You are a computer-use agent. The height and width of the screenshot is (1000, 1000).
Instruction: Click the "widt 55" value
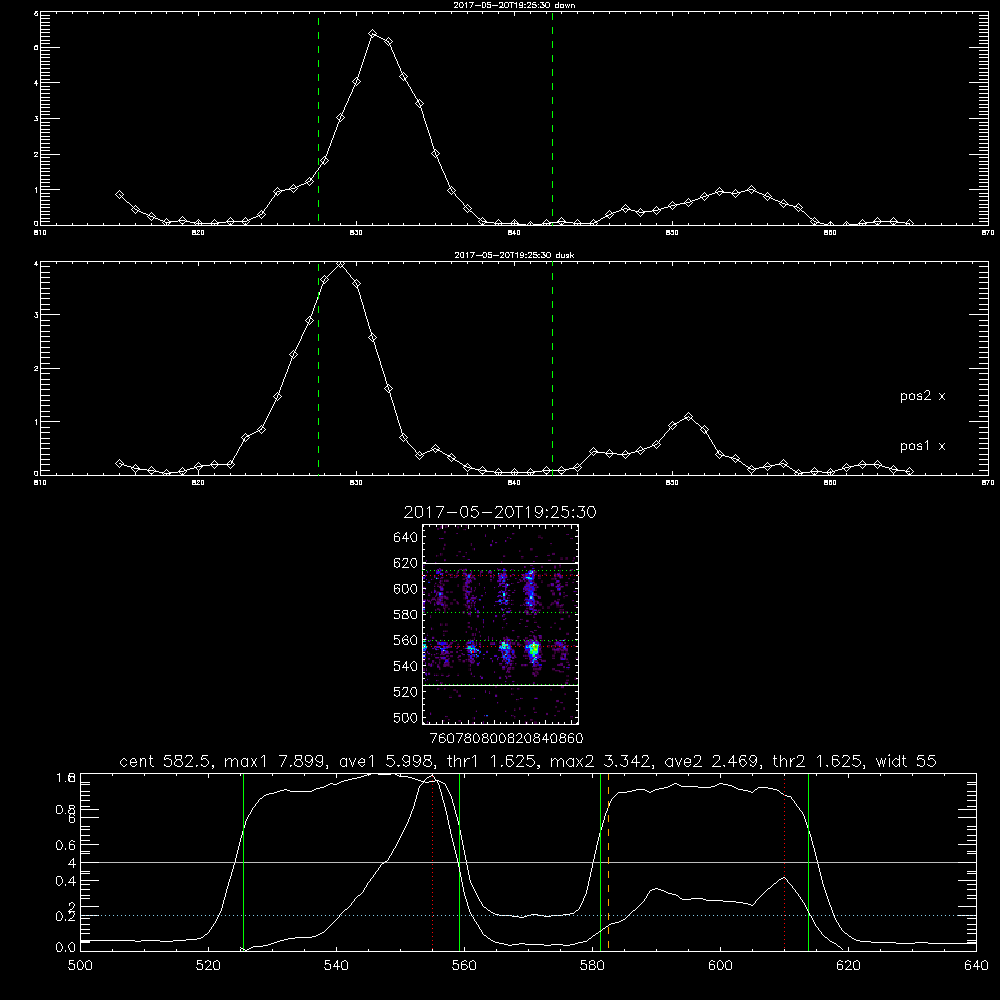click(906, 761)
